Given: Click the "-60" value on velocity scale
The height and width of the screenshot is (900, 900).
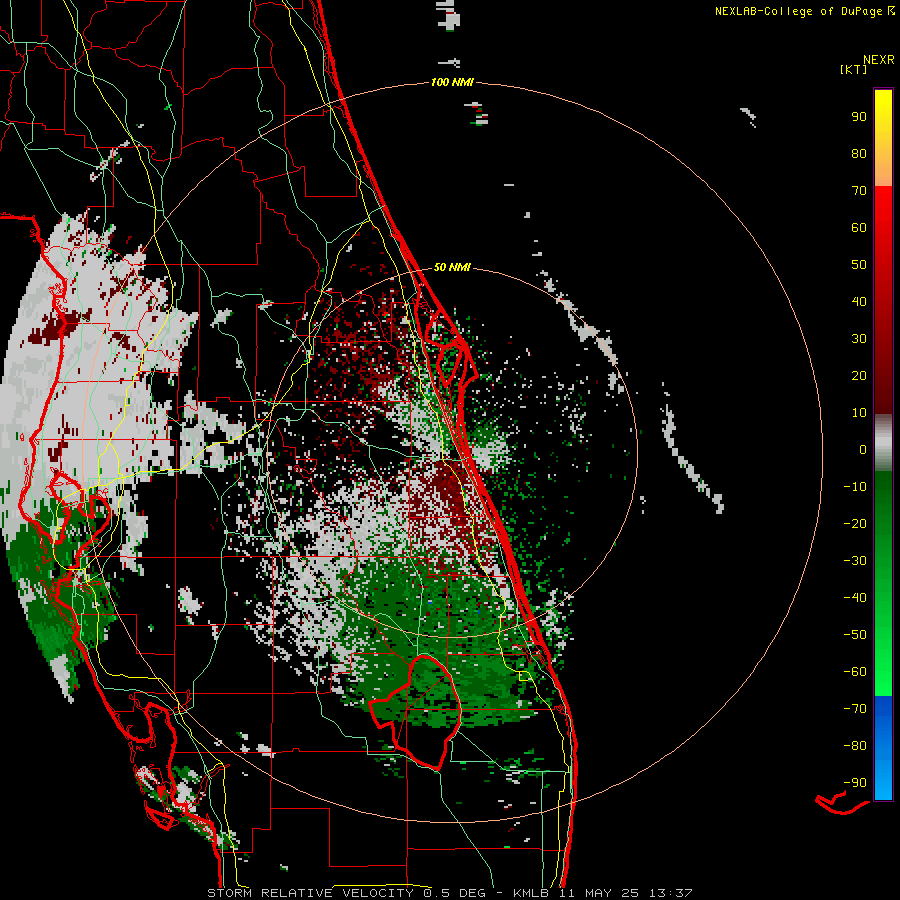Looking at the screenshot, I should click(x=855, y=672).
